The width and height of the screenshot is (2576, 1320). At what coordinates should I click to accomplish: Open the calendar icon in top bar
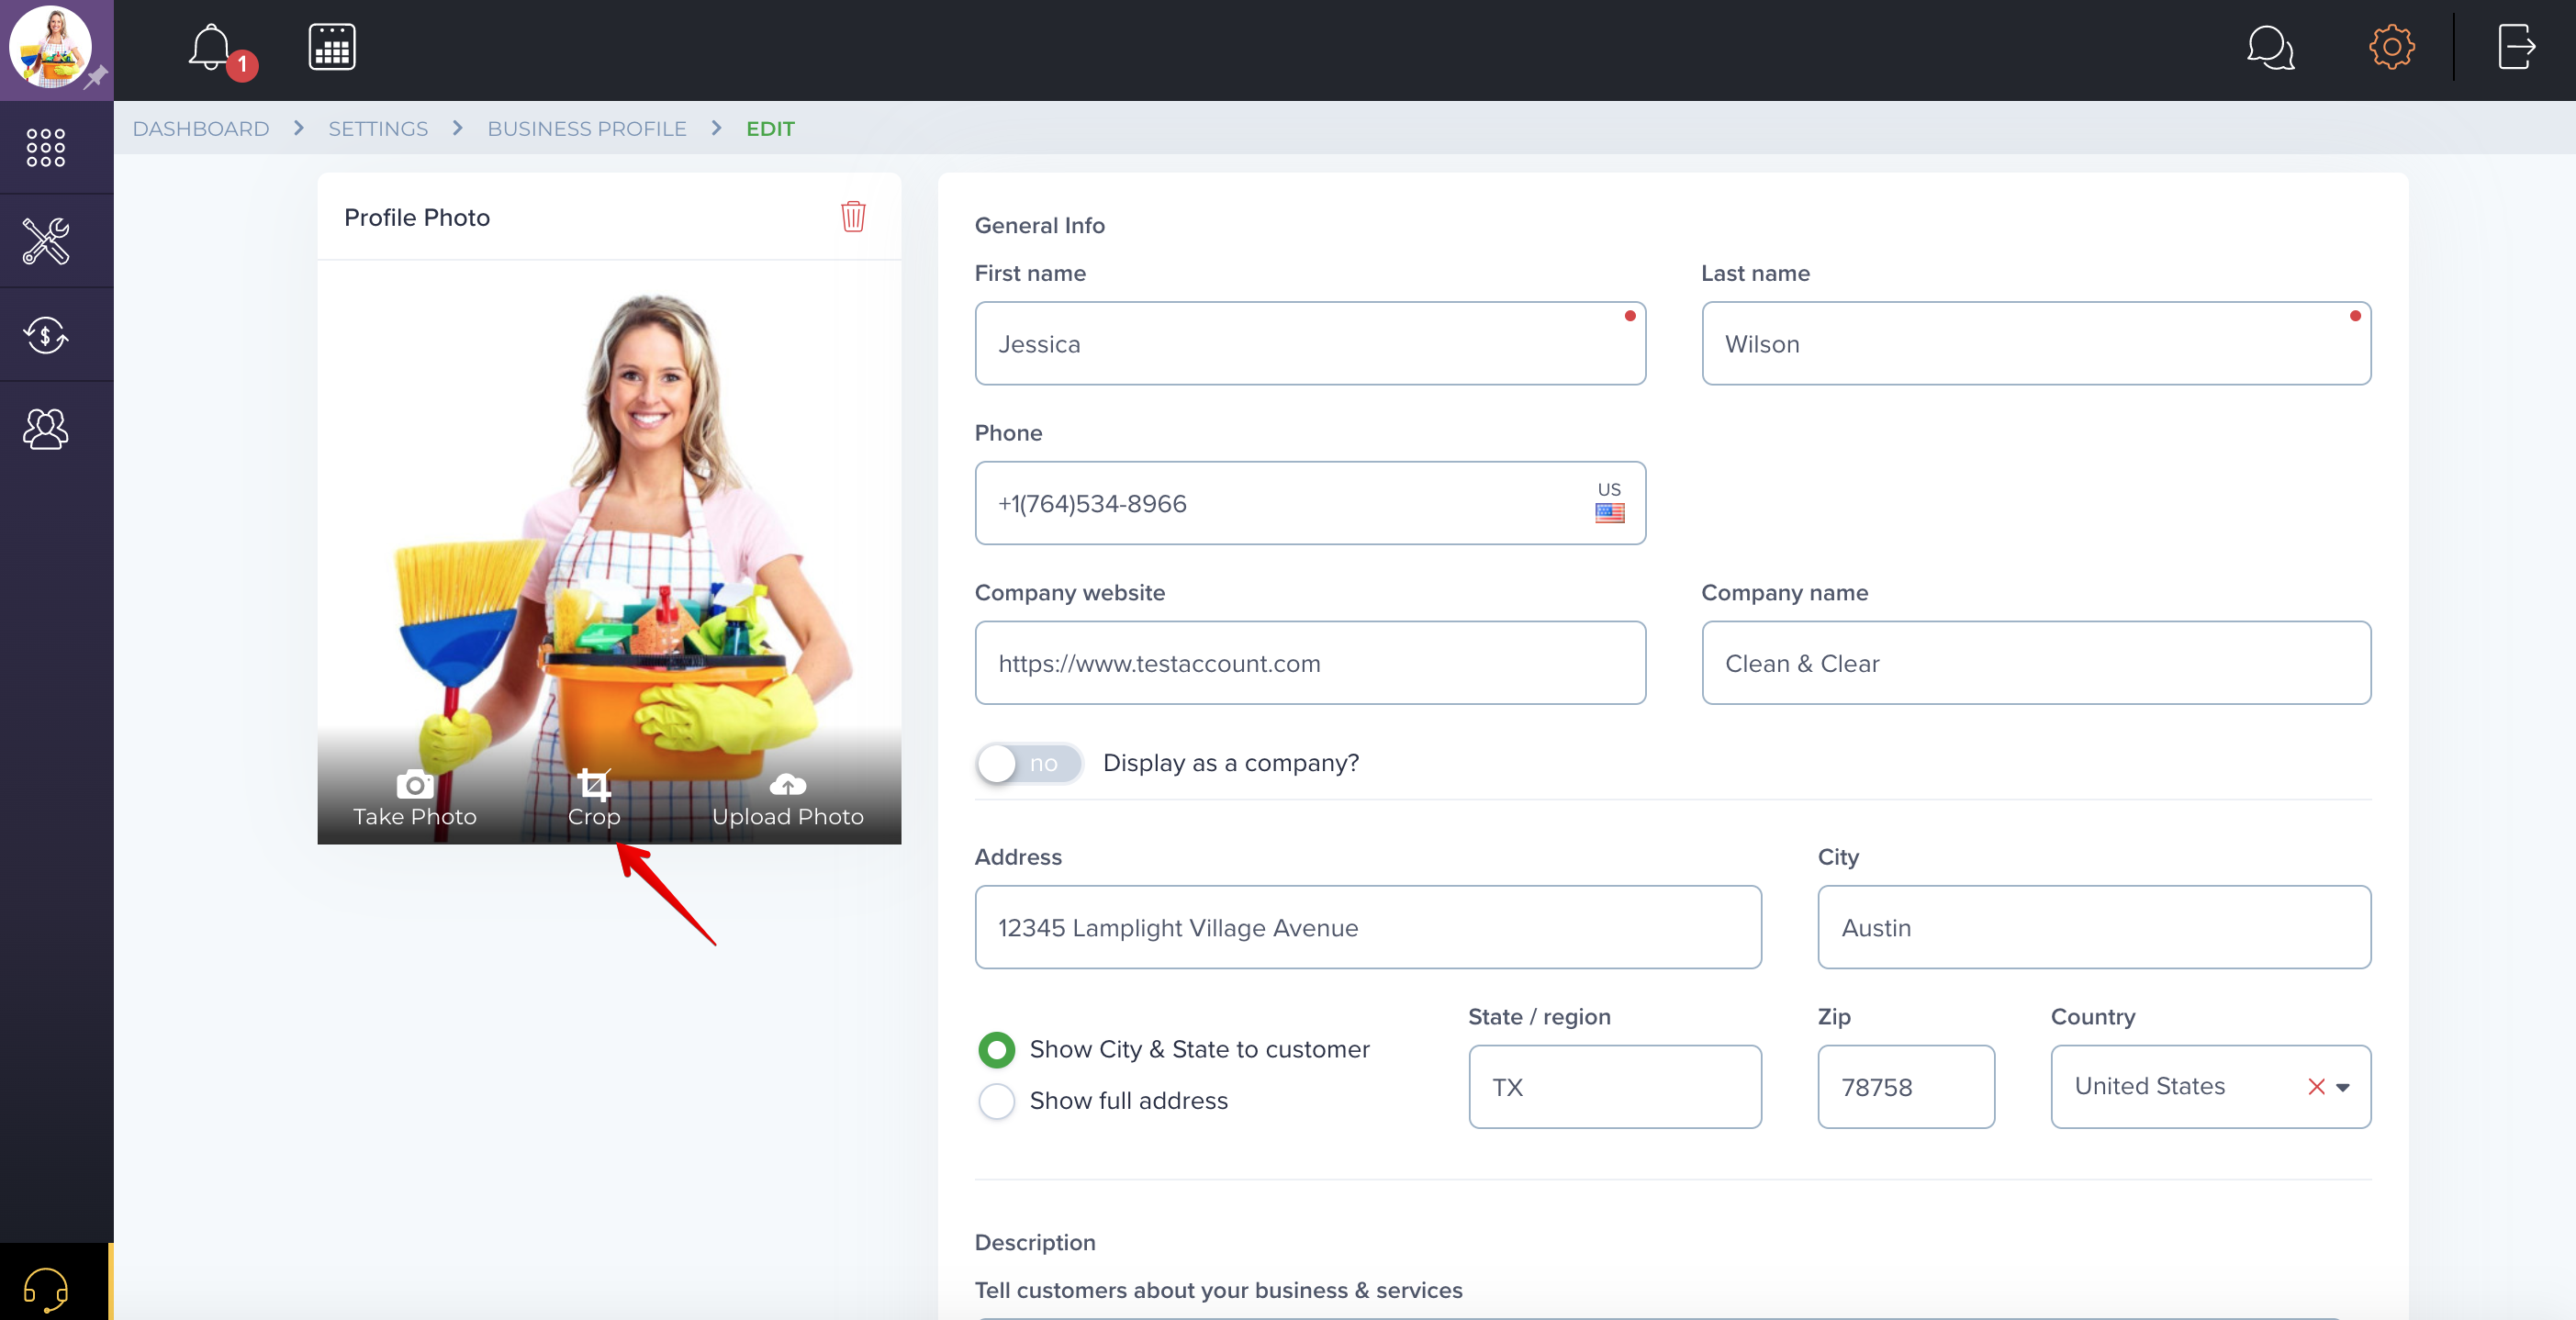pyautogui.click(x=332, y=47)
